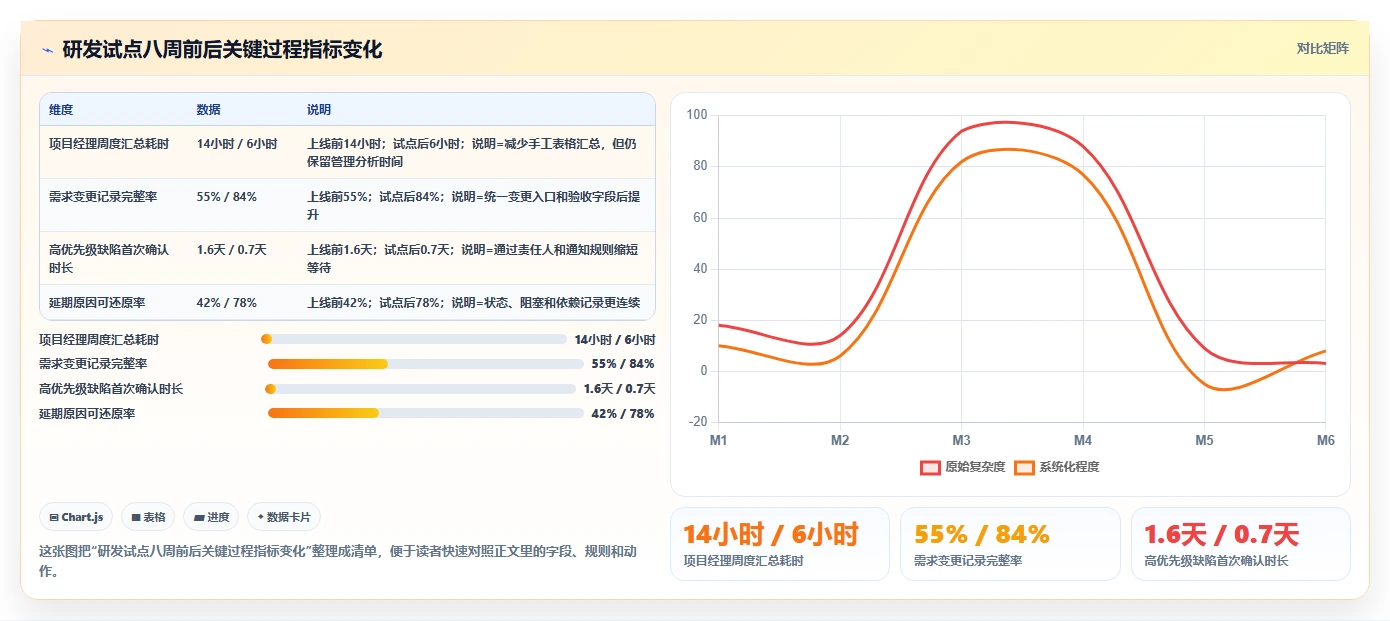Click the 100 y-axis tick label

pyautogui.click(x=697, y=115)
